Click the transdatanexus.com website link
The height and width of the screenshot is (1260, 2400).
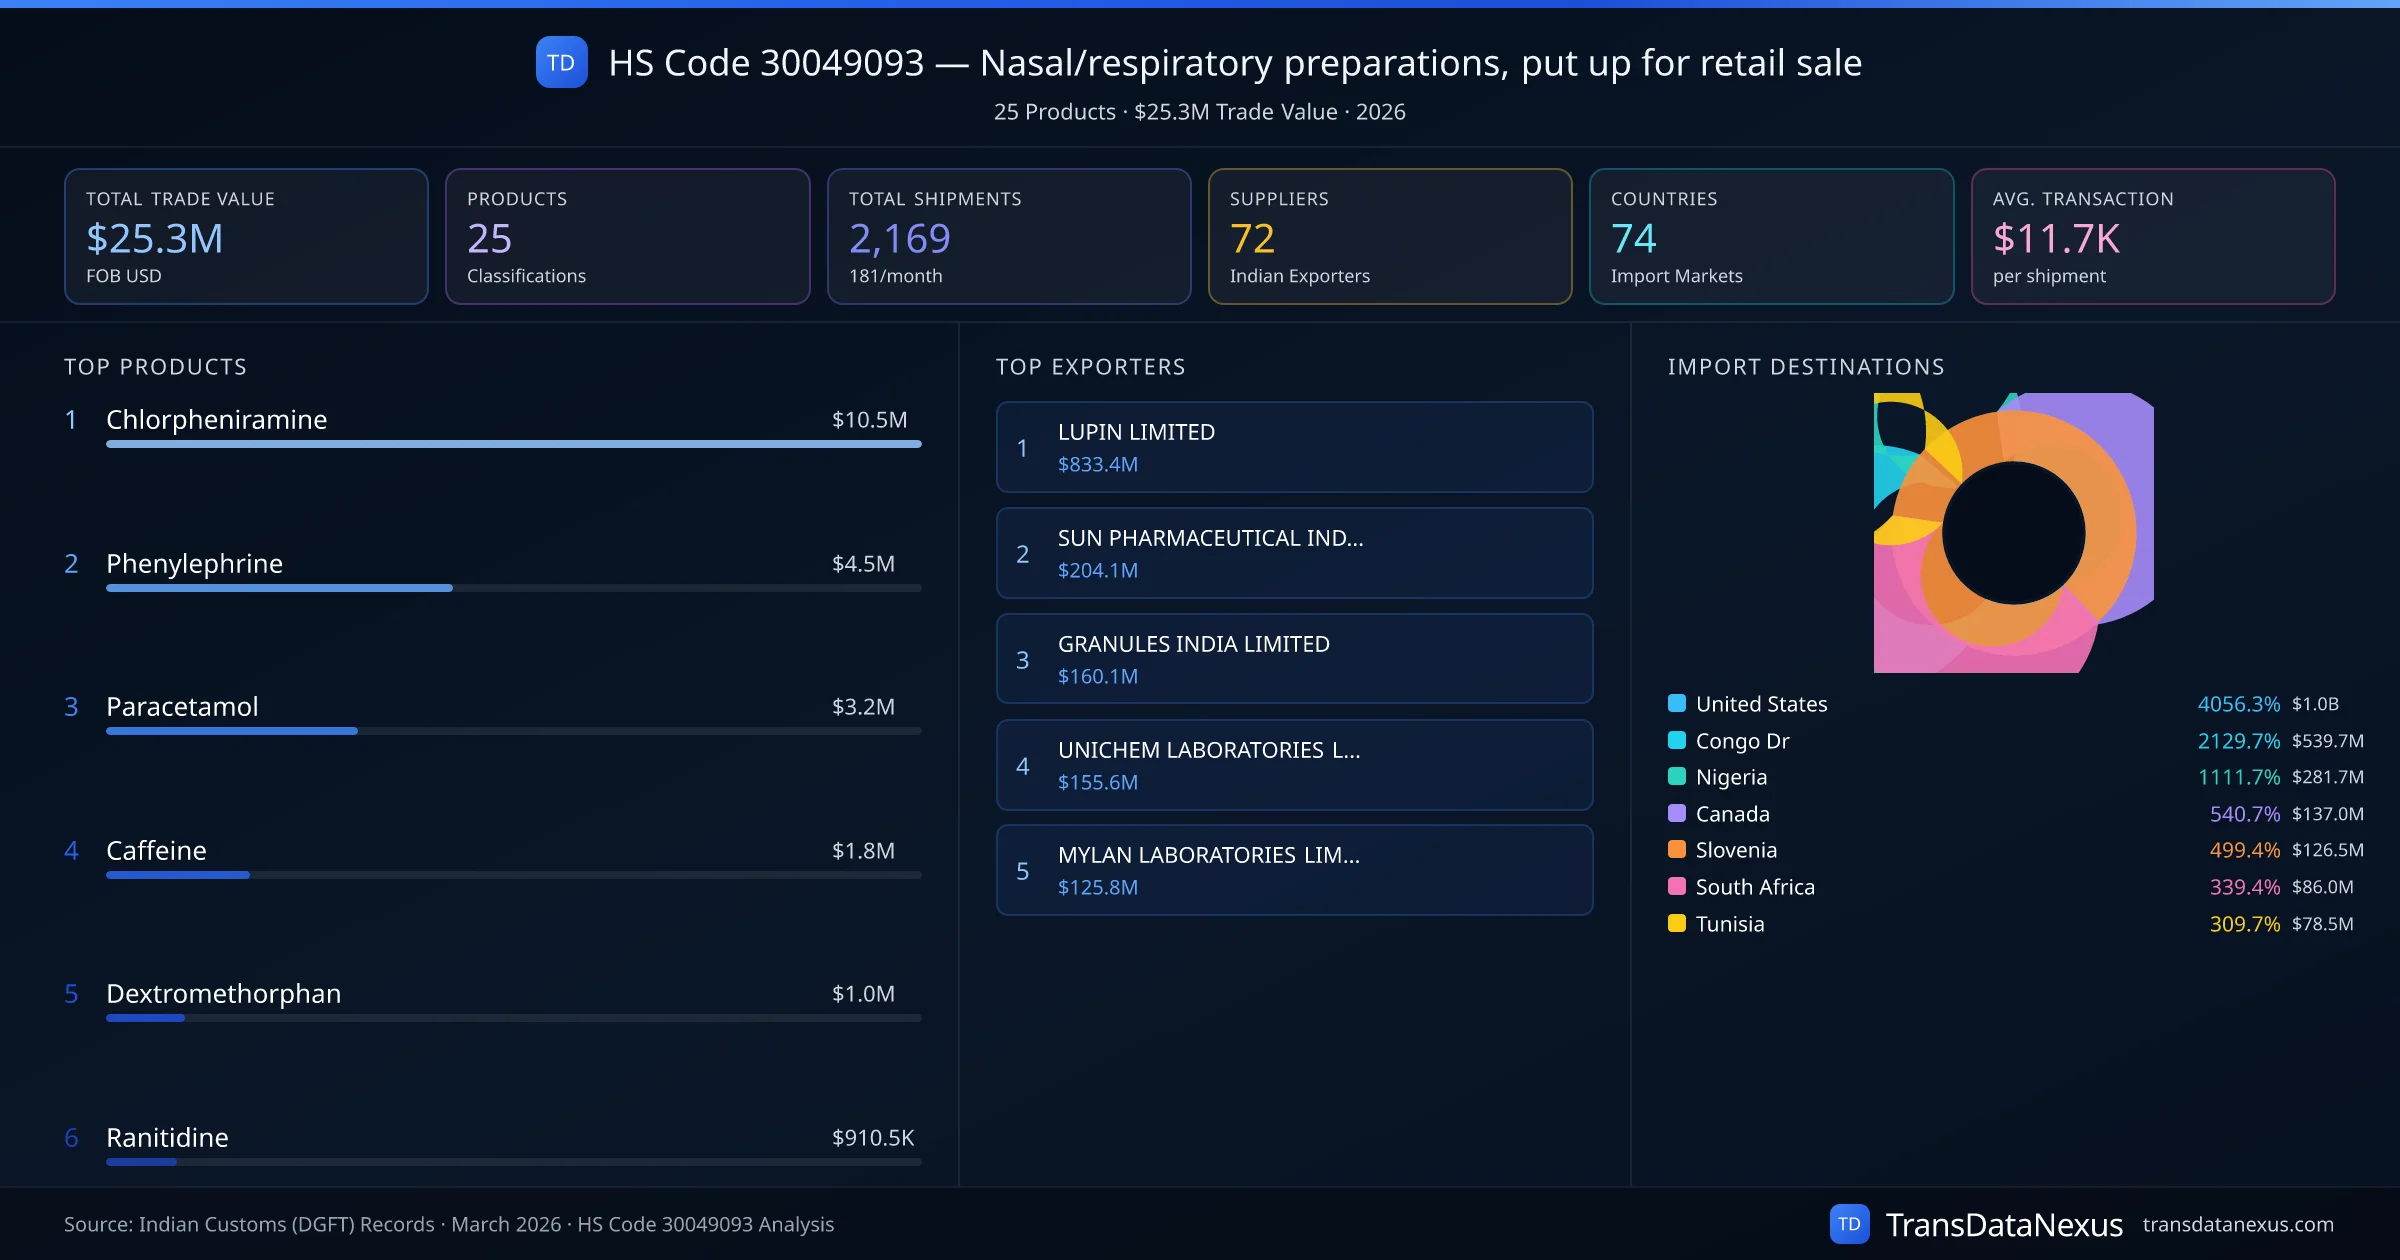[2237, 1224]
